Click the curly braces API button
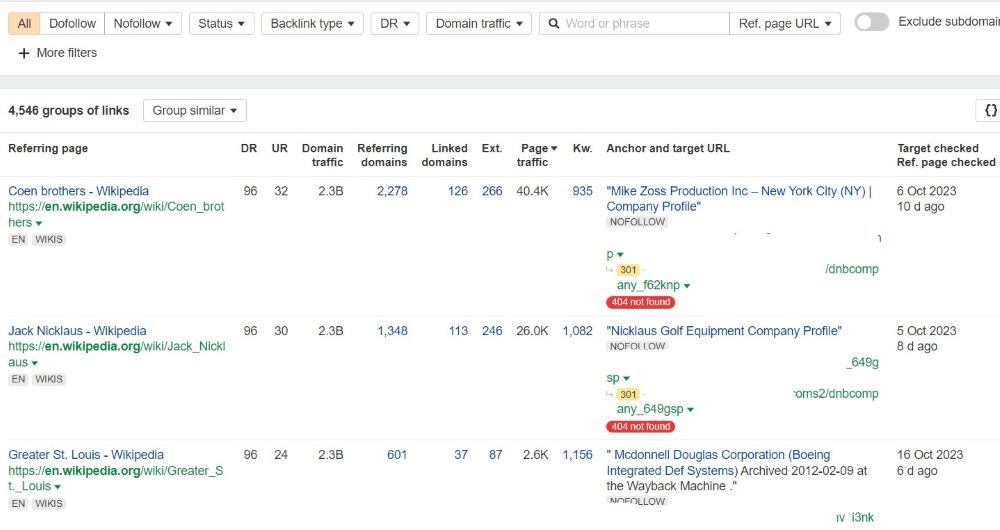 990,110
